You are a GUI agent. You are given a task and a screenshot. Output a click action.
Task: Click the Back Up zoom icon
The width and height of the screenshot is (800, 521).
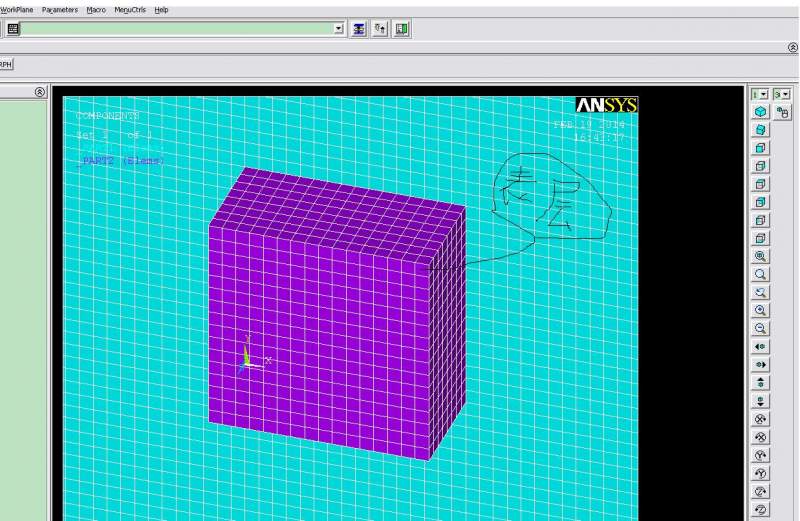(x=760, y=292)
